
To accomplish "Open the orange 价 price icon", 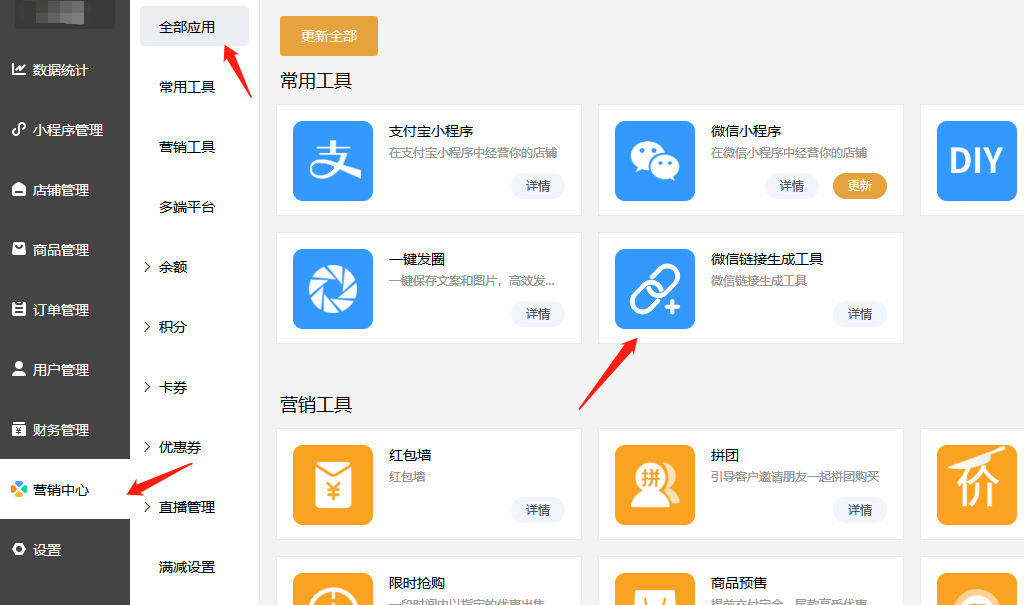I will 977,485.
